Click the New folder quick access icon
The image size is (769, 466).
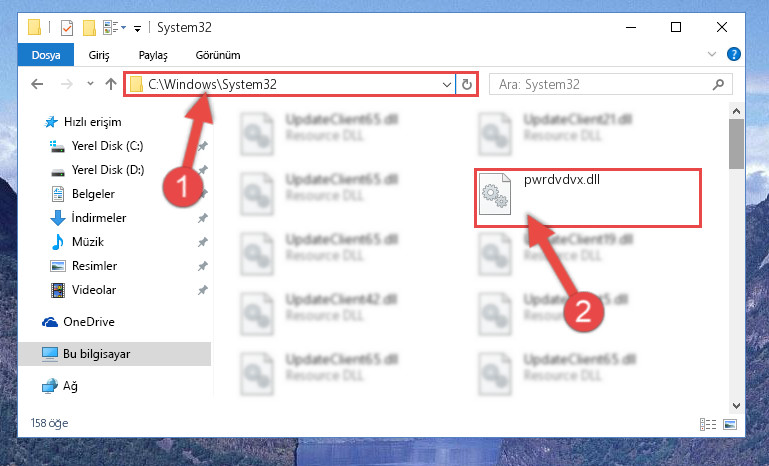89,28
